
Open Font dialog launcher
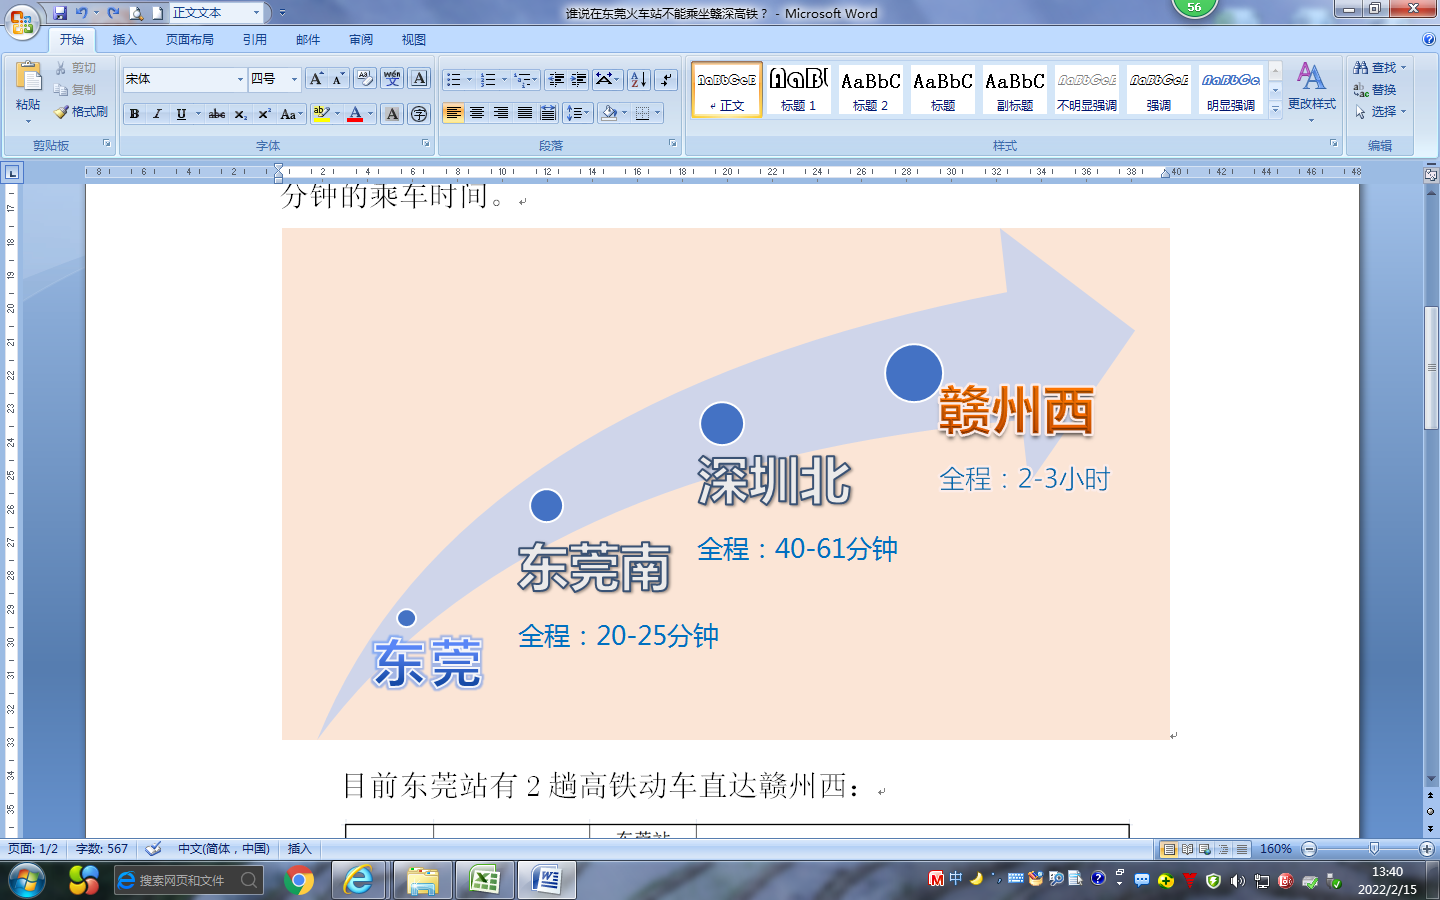tap(426, 144)
